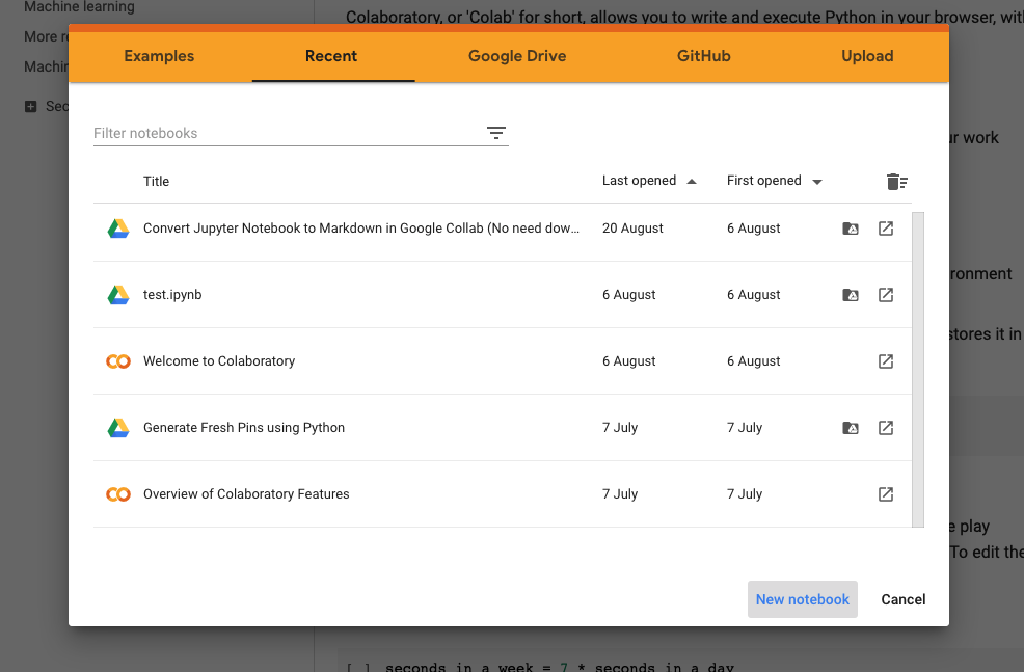The width and height of the screenshot is (1024, 672).
Task: Expand the section in the left sidebar
Action: [x=30, y=106]
